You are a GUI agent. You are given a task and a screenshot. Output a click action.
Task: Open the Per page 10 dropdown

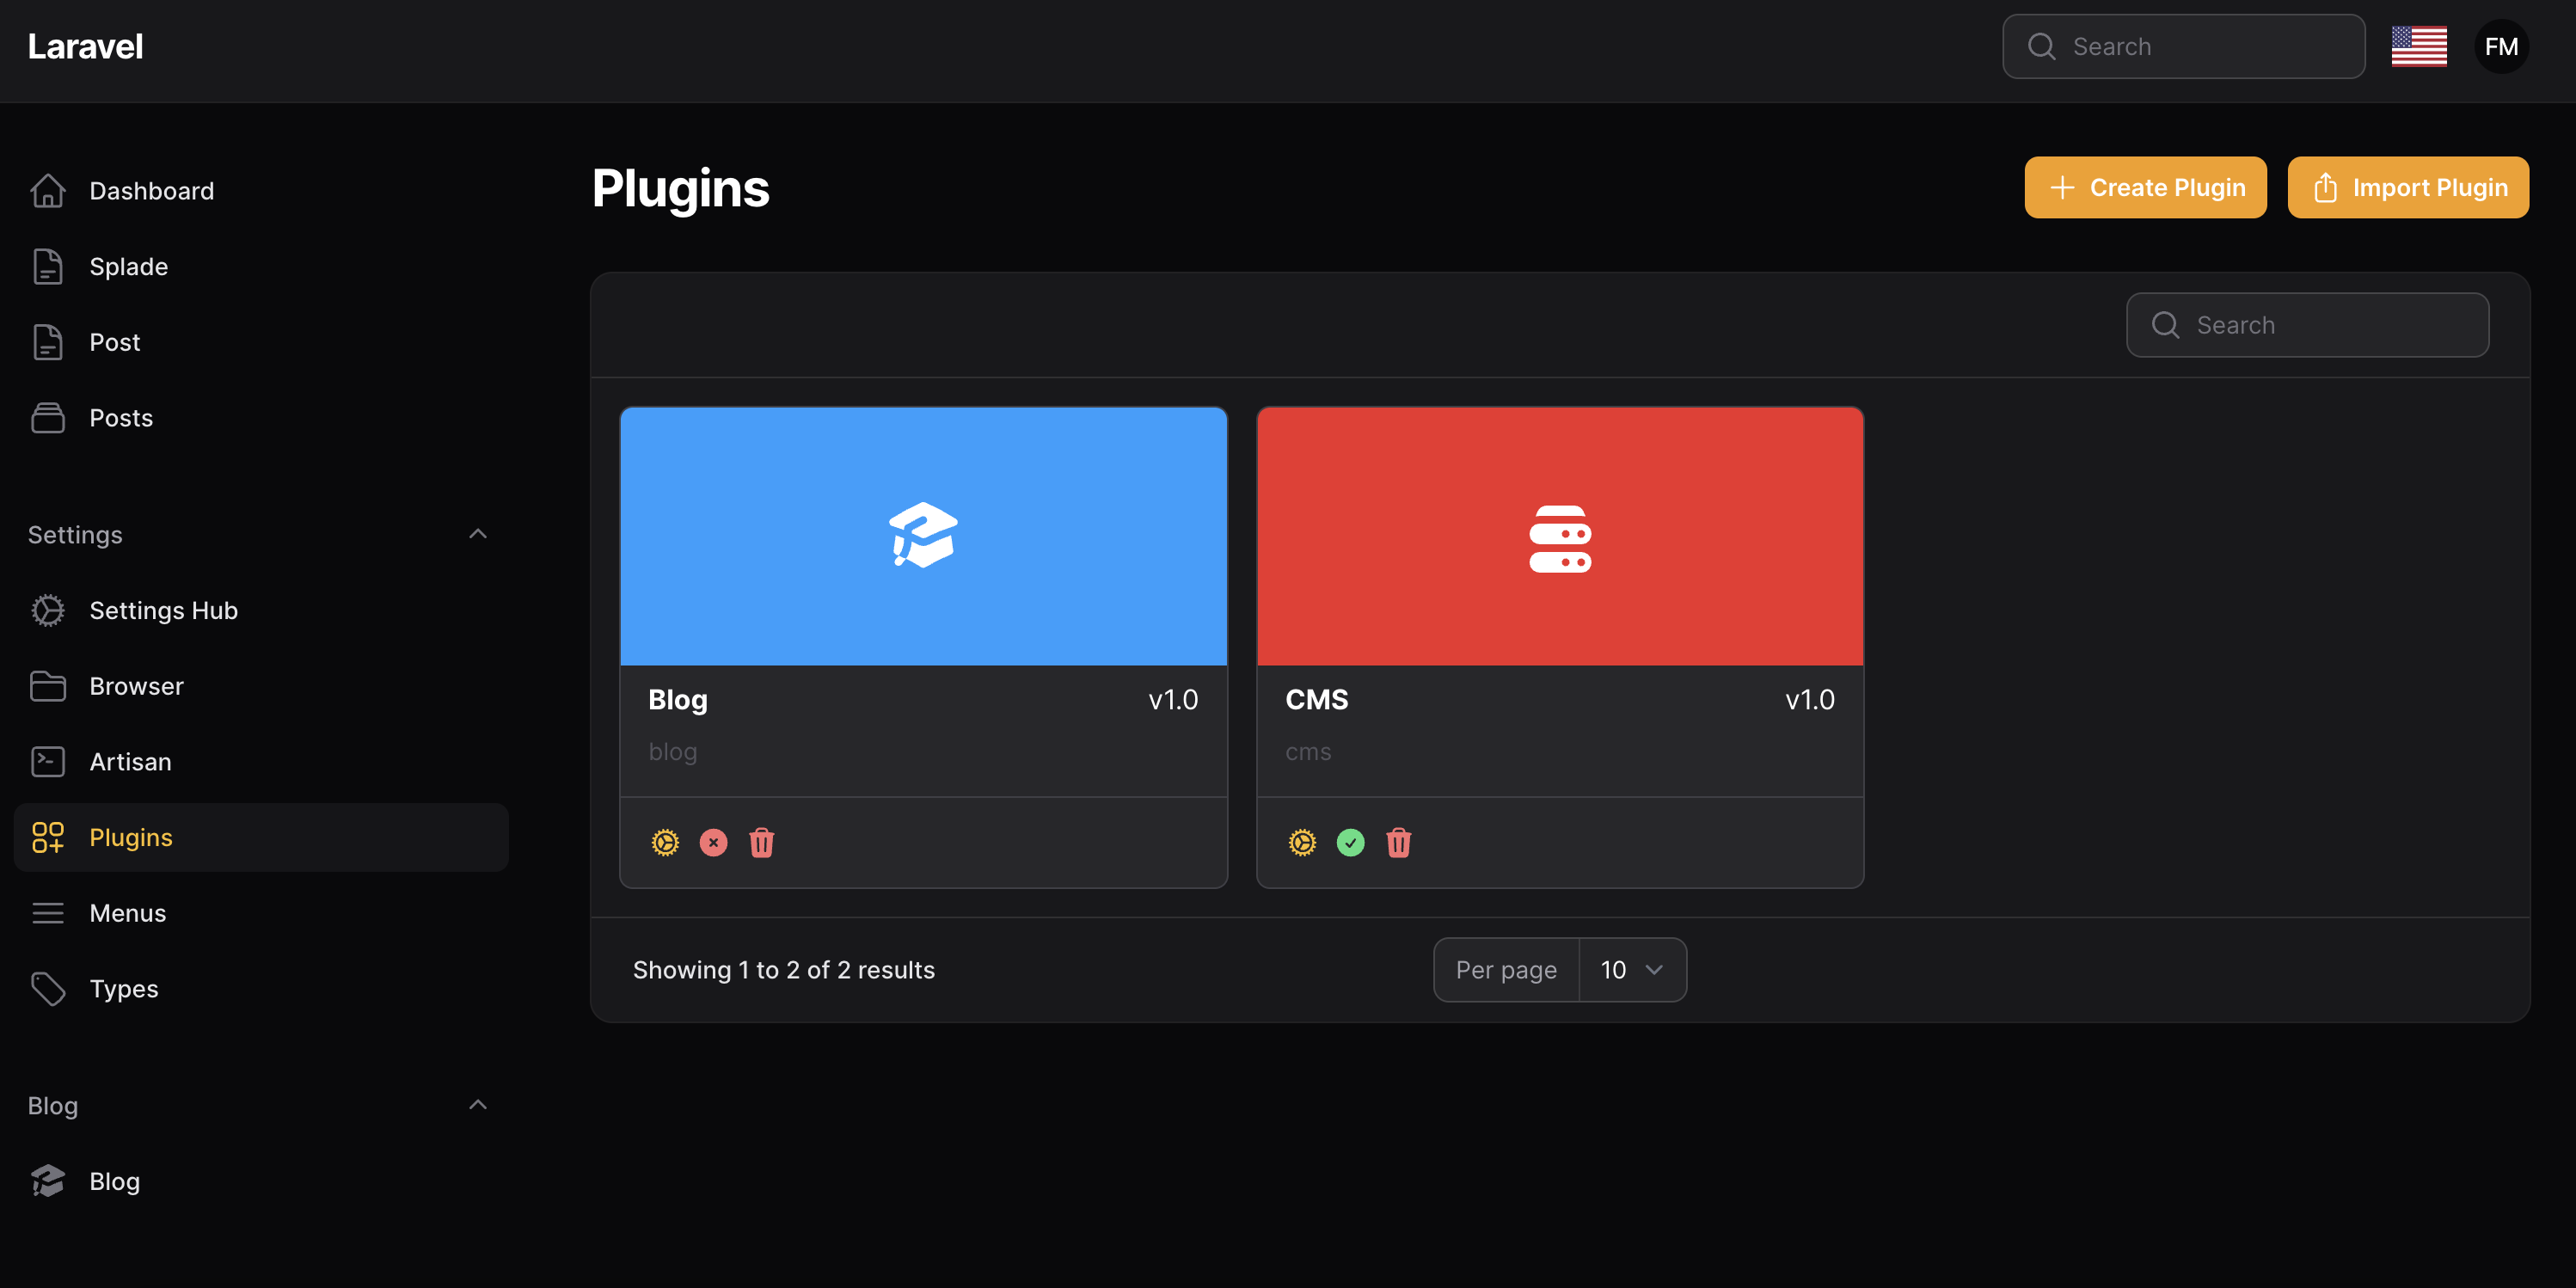point(1631,970)
